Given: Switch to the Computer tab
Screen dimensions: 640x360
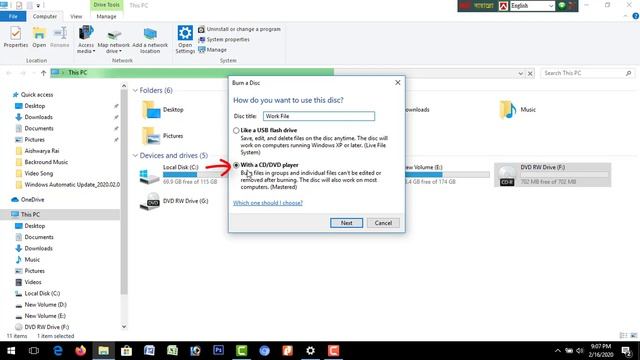Looking at the screenshot, I should (x=45, y=16).
